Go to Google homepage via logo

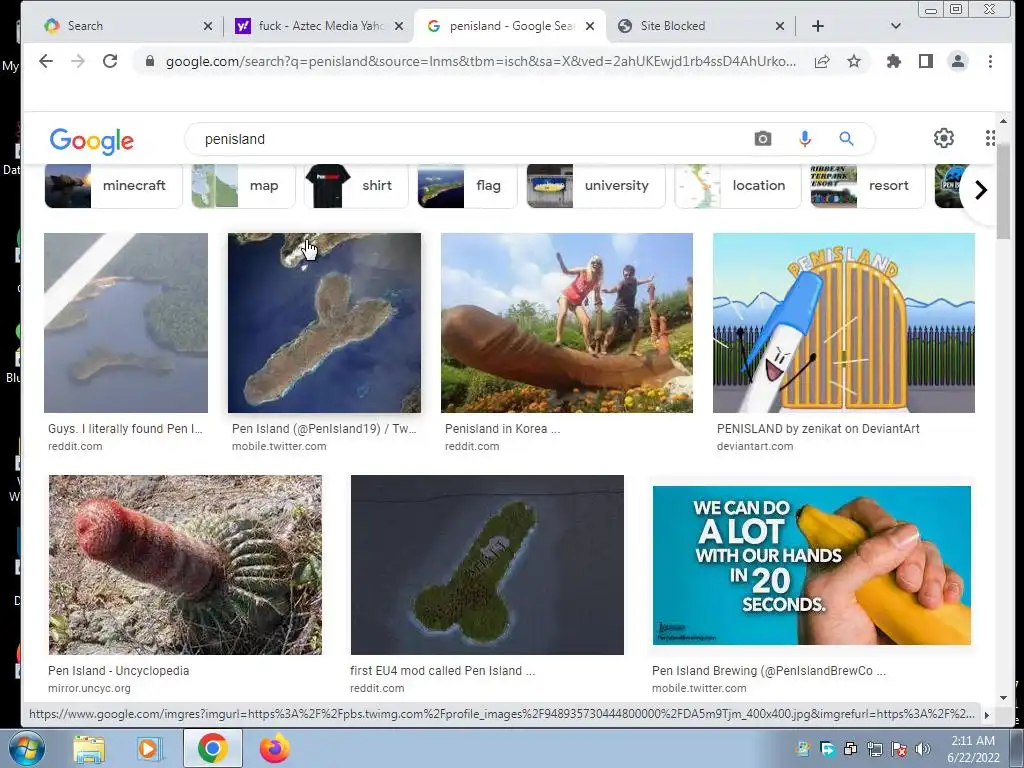[x=91, y=140]
